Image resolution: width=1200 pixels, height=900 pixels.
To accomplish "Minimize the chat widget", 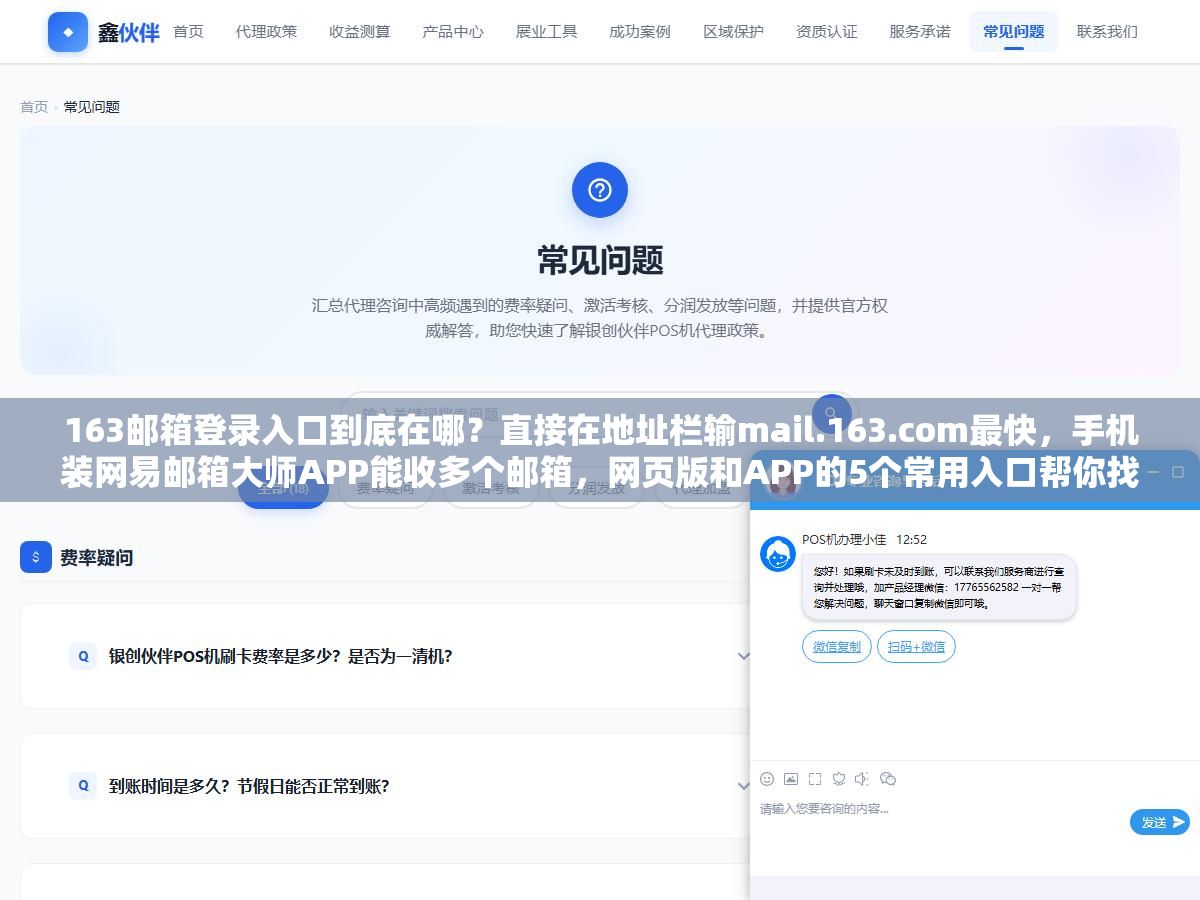I will tap(1152, 471).
